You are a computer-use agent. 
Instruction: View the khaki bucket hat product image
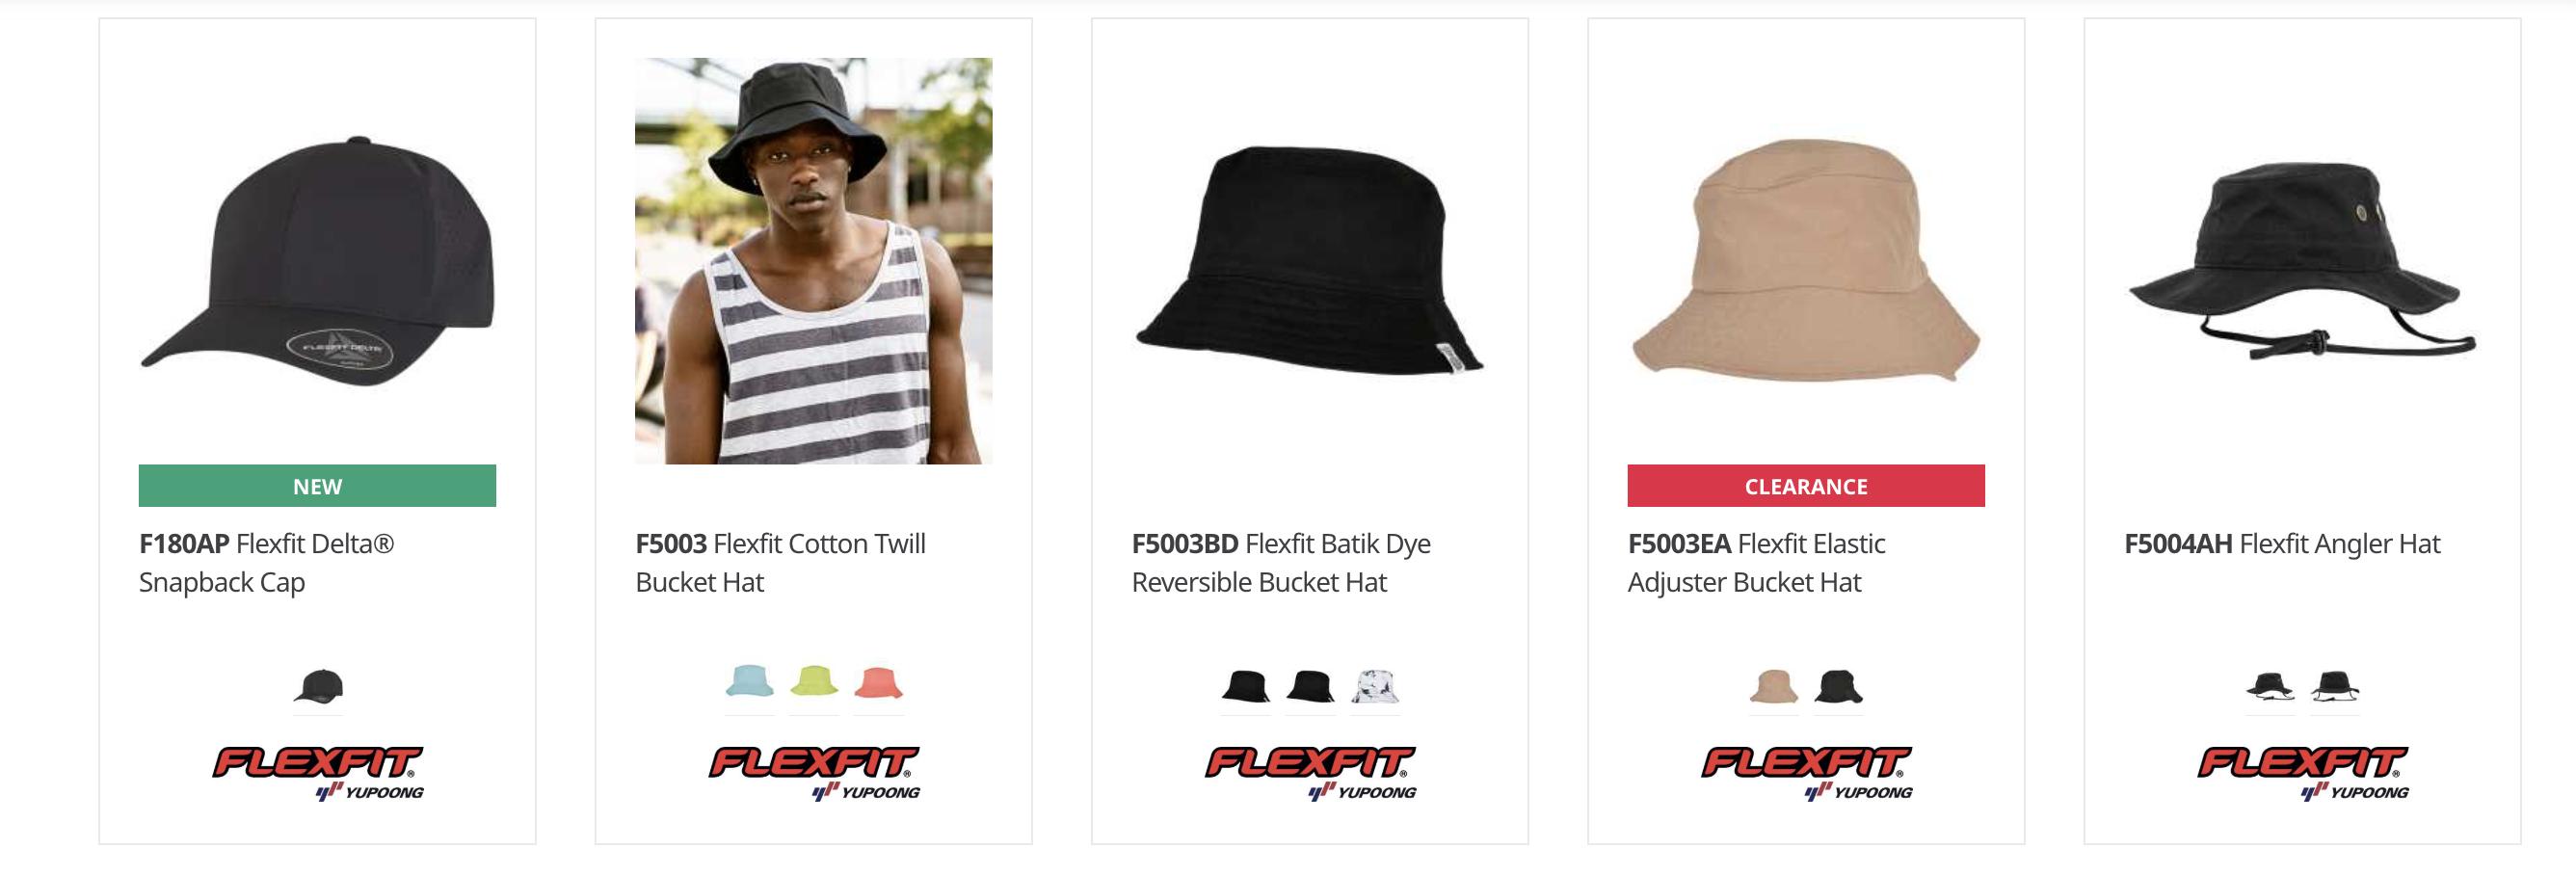(x=1805, y=261)
